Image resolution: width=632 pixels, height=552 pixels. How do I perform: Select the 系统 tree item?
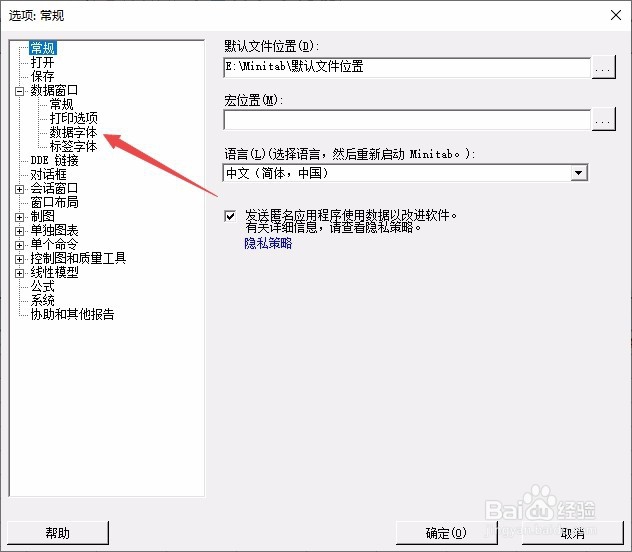(x=42, y=300)
